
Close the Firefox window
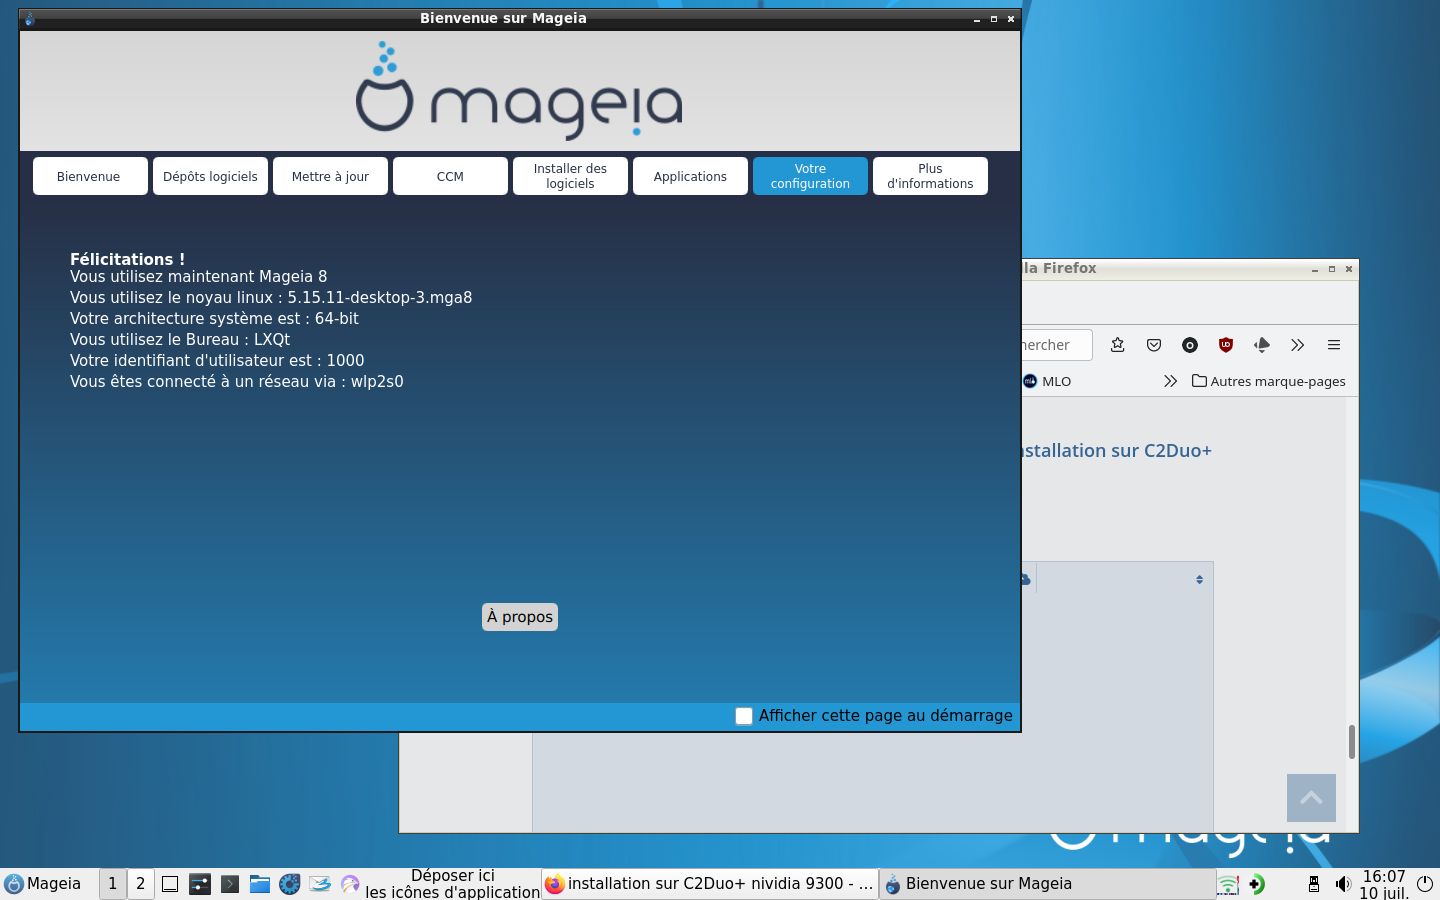(x=1349, y=269)
